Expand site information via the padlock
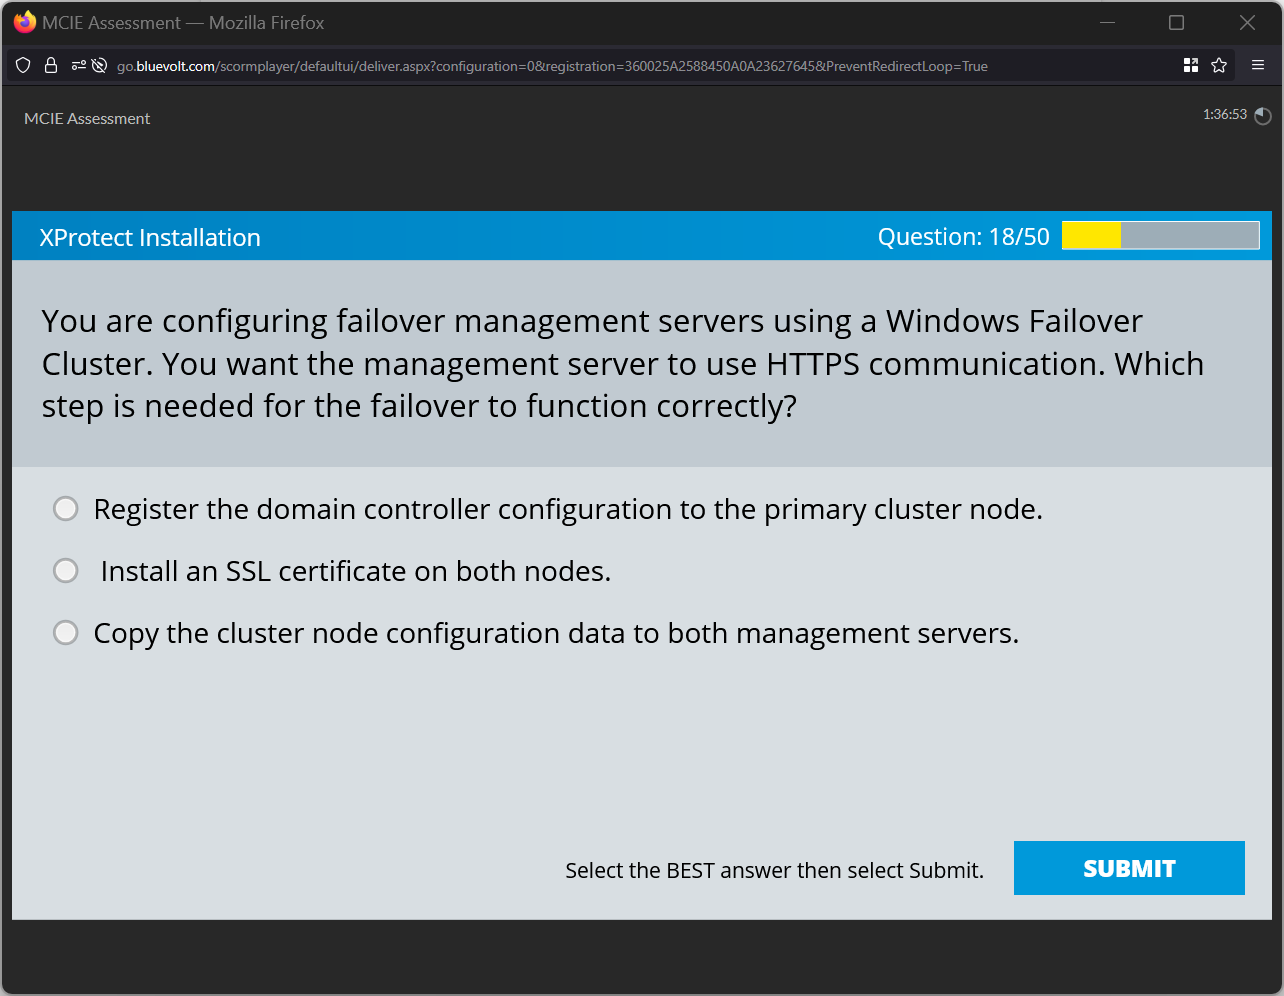The width and height of the screenshot is (1284, 996). [50, 65]
